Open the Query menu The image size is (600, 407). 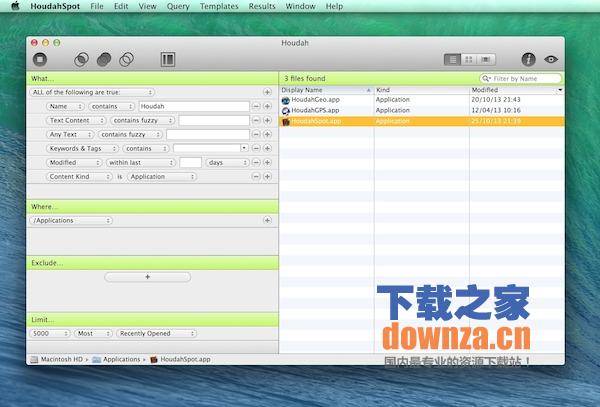tap(178, 6)
